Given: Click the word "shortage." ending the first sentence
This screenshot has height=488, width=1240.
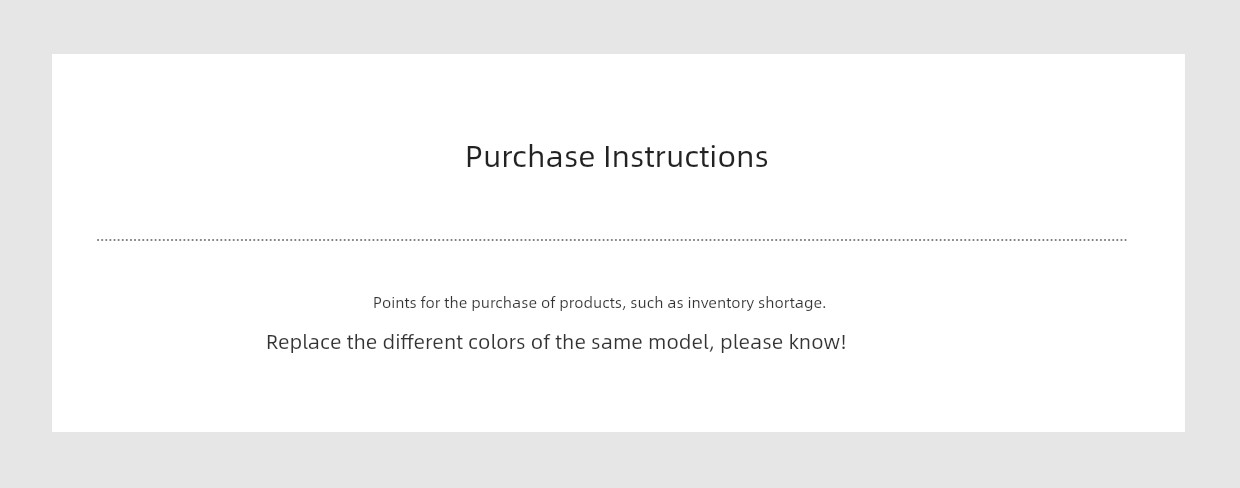Looking at the screenshot, I should [792, 303].
